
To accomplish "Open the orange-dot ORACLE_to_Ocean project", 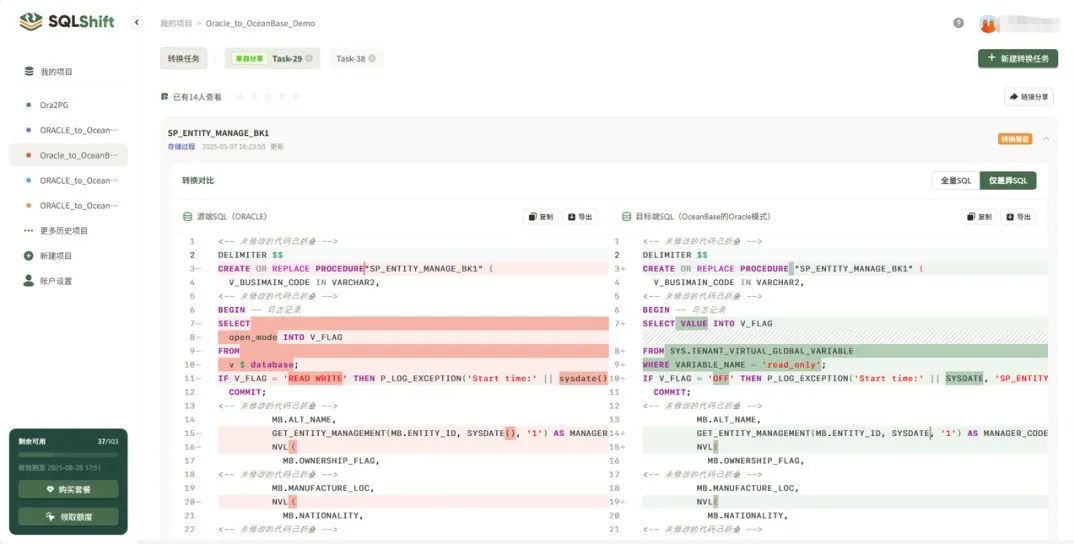I will pyautogui.click(x=68, y=206).
